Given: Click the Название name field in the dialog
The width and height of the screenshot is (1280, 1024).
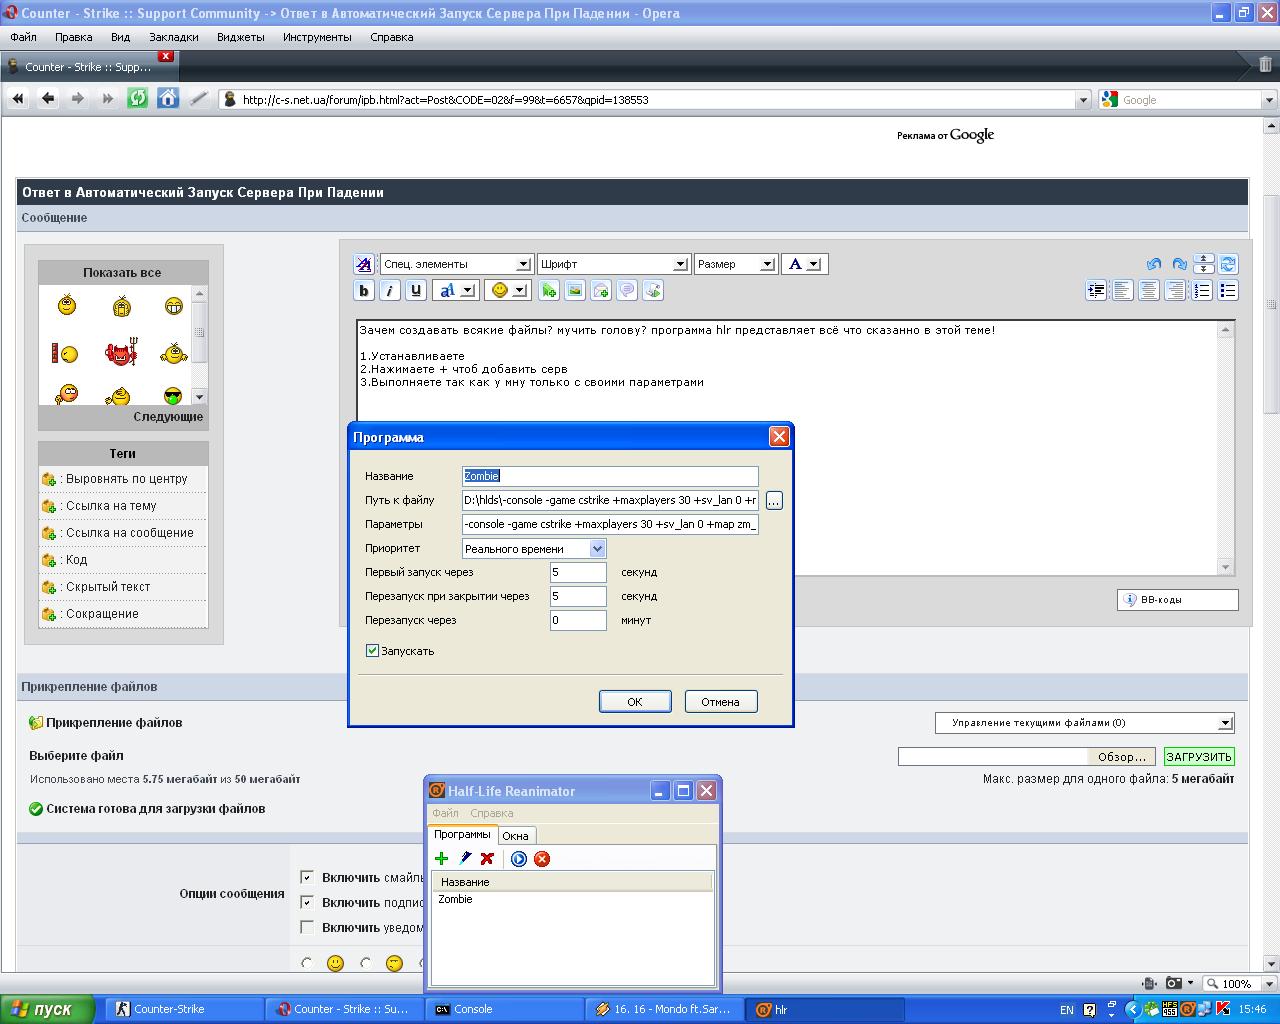Looking at the screenshot, I should click(x=610, y=476).
